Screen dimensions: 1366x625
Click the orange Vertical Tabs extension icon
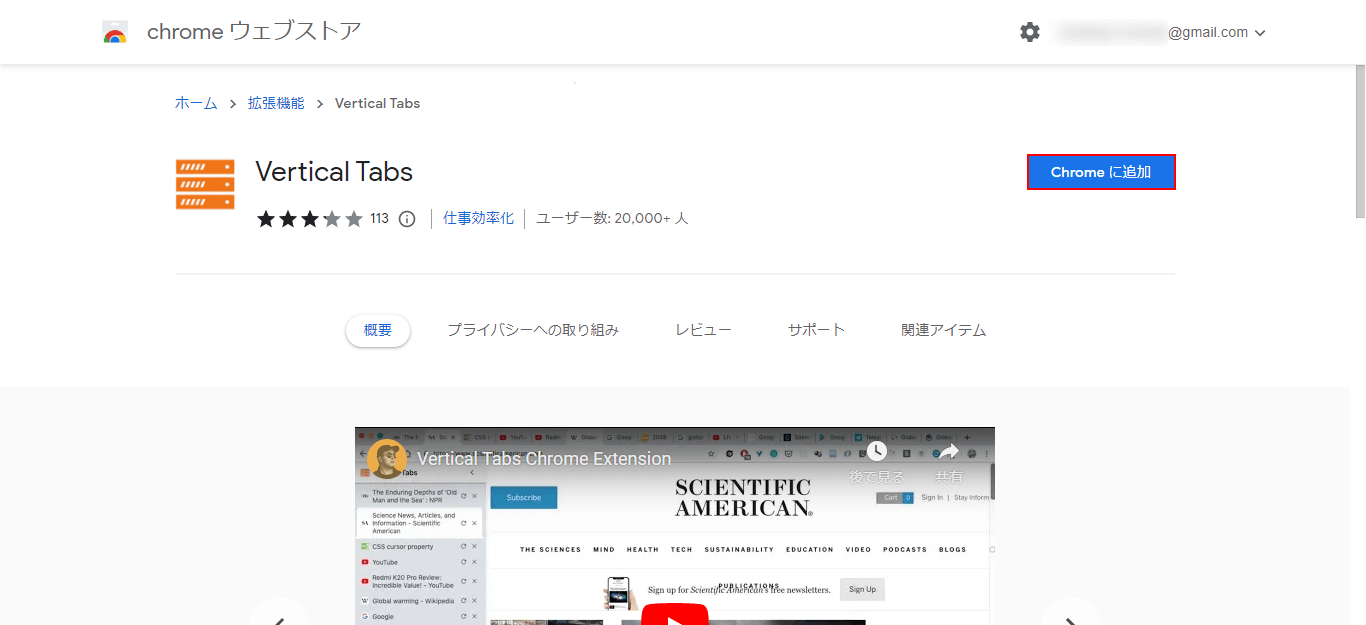tap(205, 184)
